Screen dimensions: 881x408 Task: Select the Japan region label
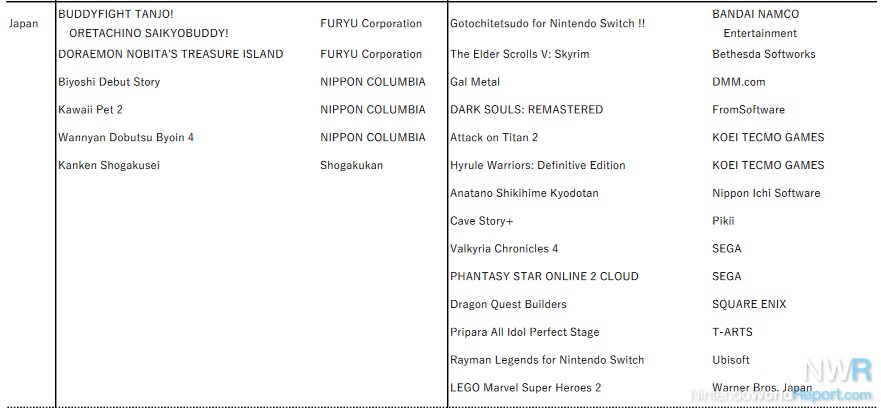(x=24, y=24)
